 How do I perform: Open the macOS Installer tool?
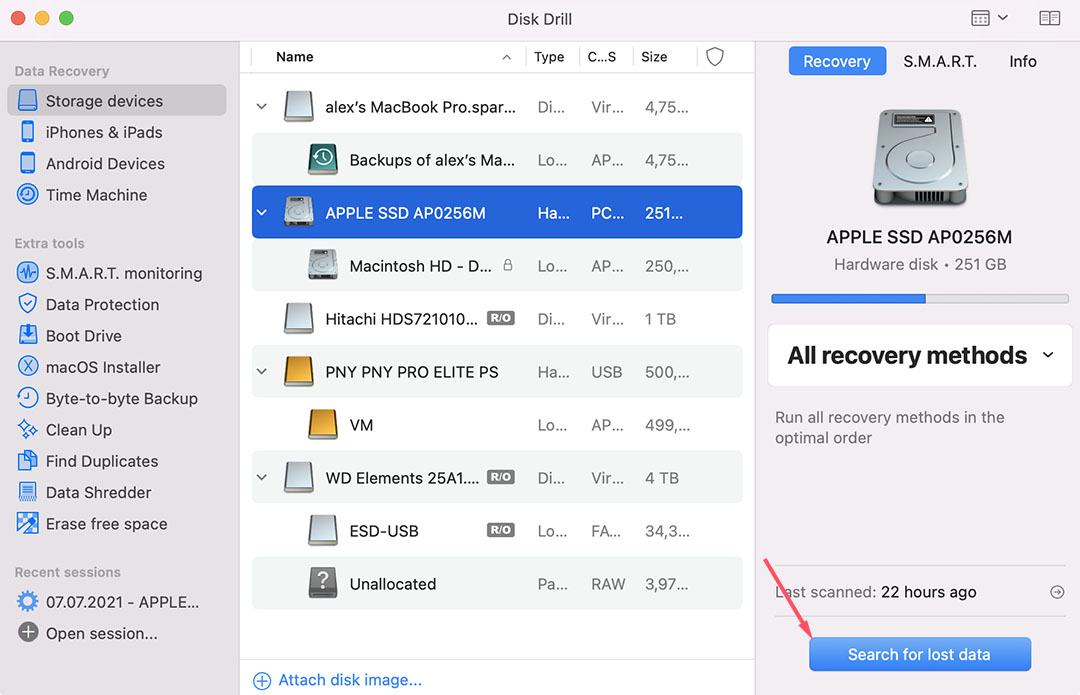(102, 367)
